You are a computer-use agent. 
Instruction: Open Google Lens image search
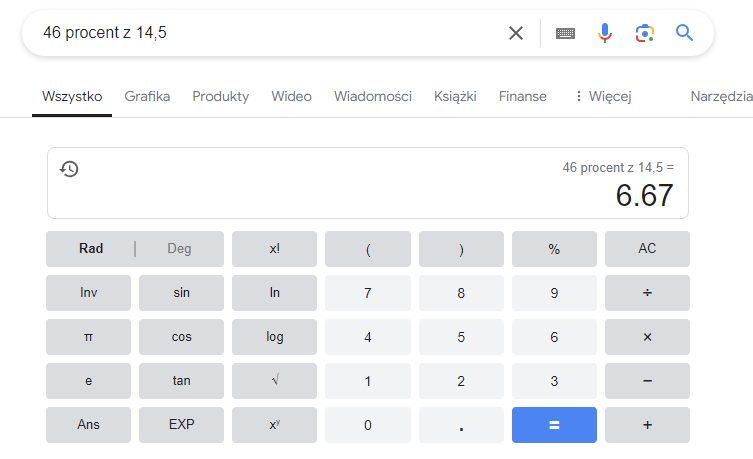pyautogui.click(x=644, y=33)
